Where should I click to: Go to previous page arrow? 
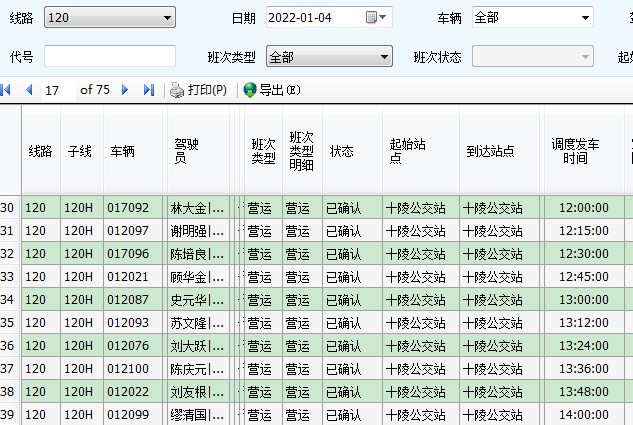coord(29,90)
